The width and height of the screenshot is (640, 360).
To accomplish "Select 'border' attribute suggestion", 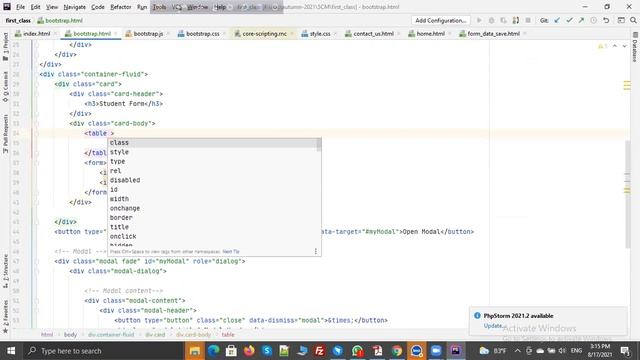I will 212,218.
